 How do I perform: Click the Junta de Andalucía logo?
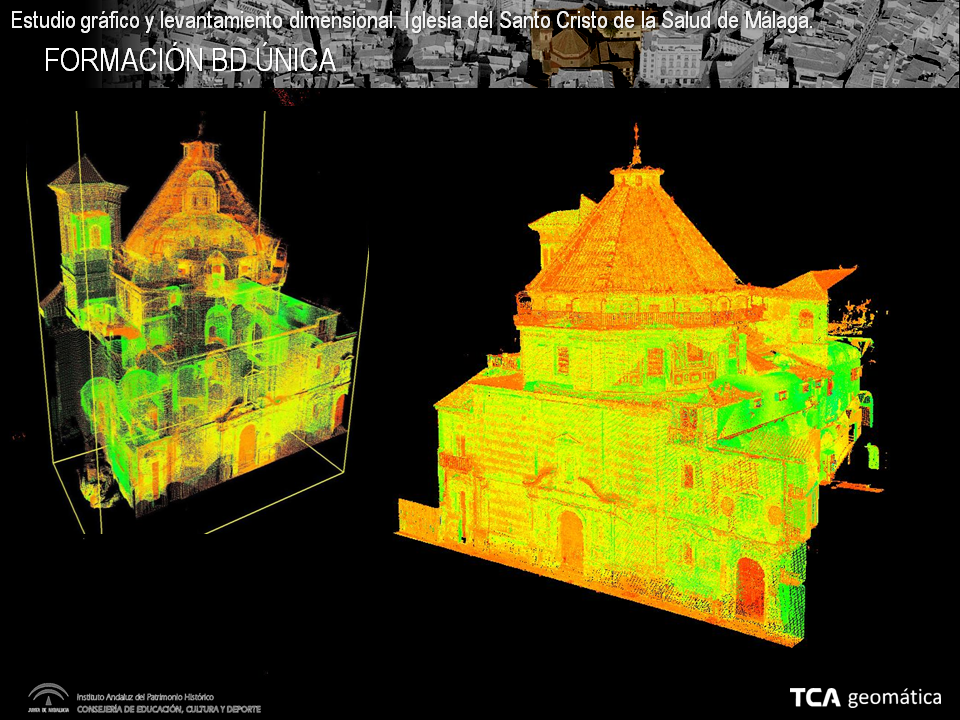click(x=48, y=697)
